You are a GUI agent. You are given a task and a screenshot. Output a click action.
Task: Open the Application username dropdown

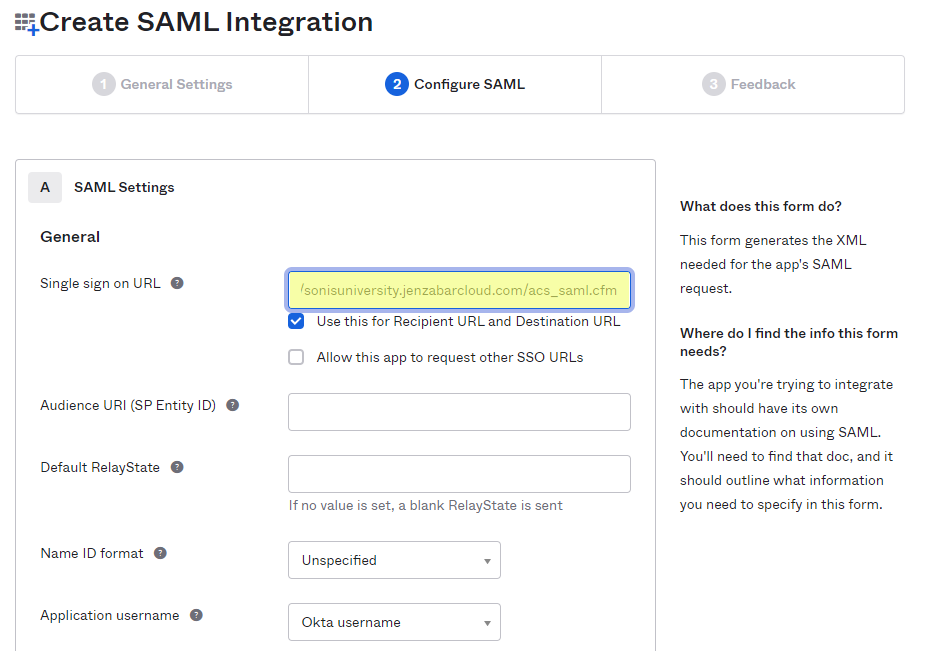394,622
